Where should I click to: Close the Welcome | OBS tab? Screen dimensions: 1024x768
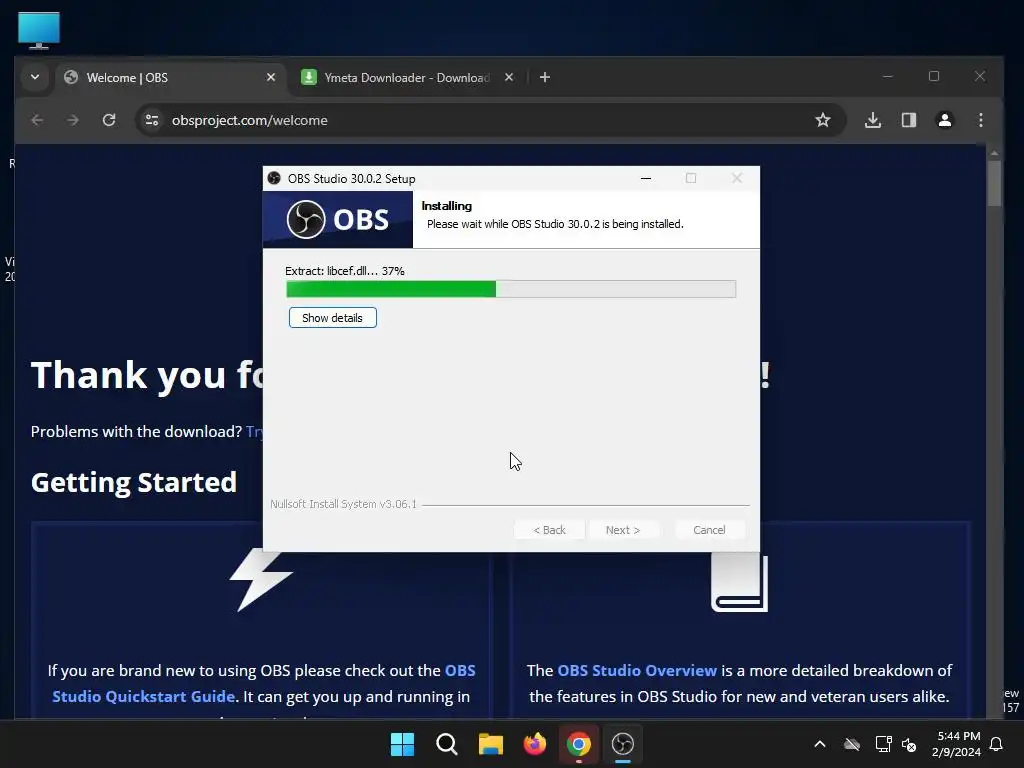tap(271, 78)
